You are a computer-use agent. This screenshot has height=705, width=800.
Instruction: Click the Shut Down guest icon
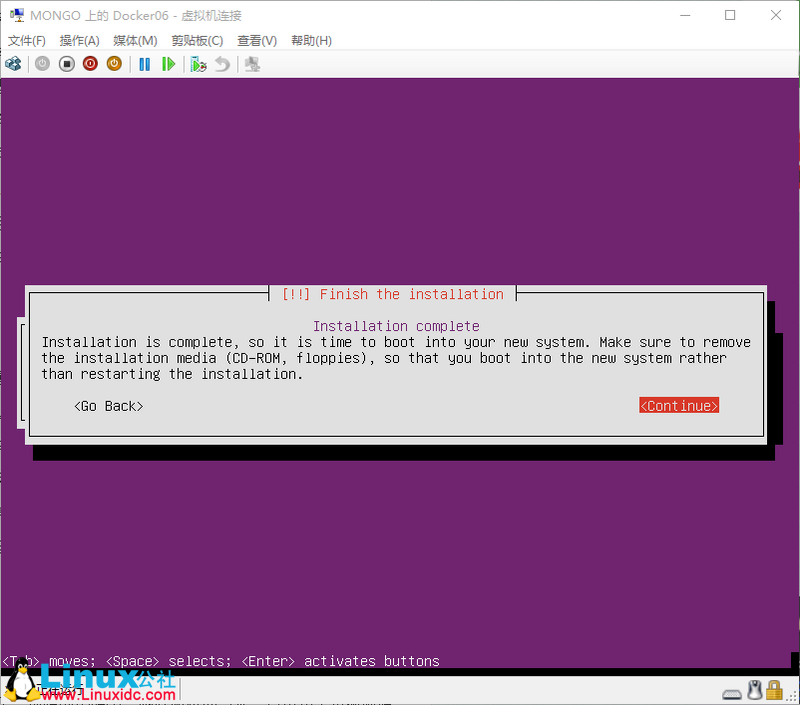point(90,63)
